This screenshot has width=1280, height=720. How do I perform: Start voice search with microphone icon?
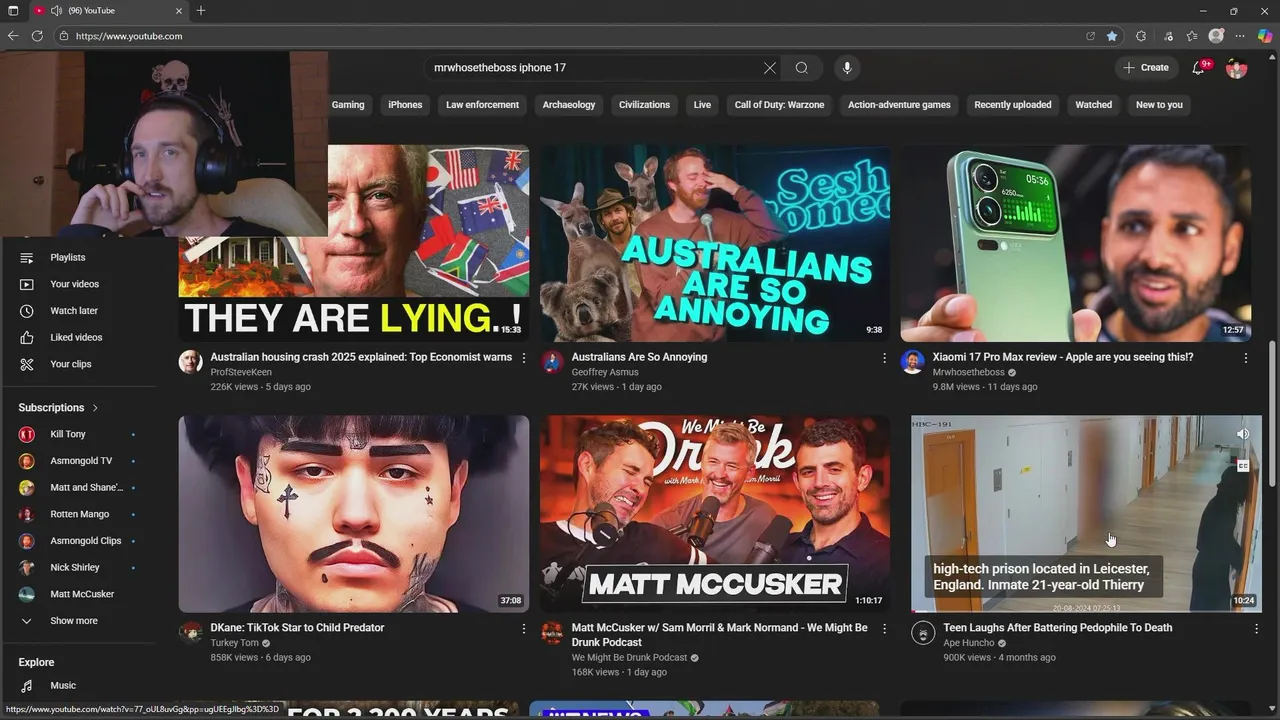(847, 68)
